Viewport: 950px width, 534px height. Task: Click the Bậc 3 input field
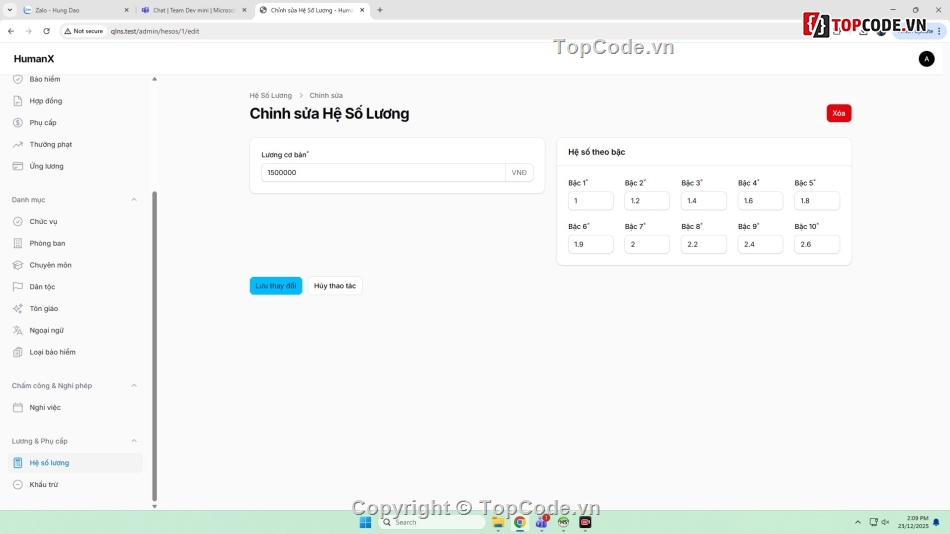click(x=703, y=201)
